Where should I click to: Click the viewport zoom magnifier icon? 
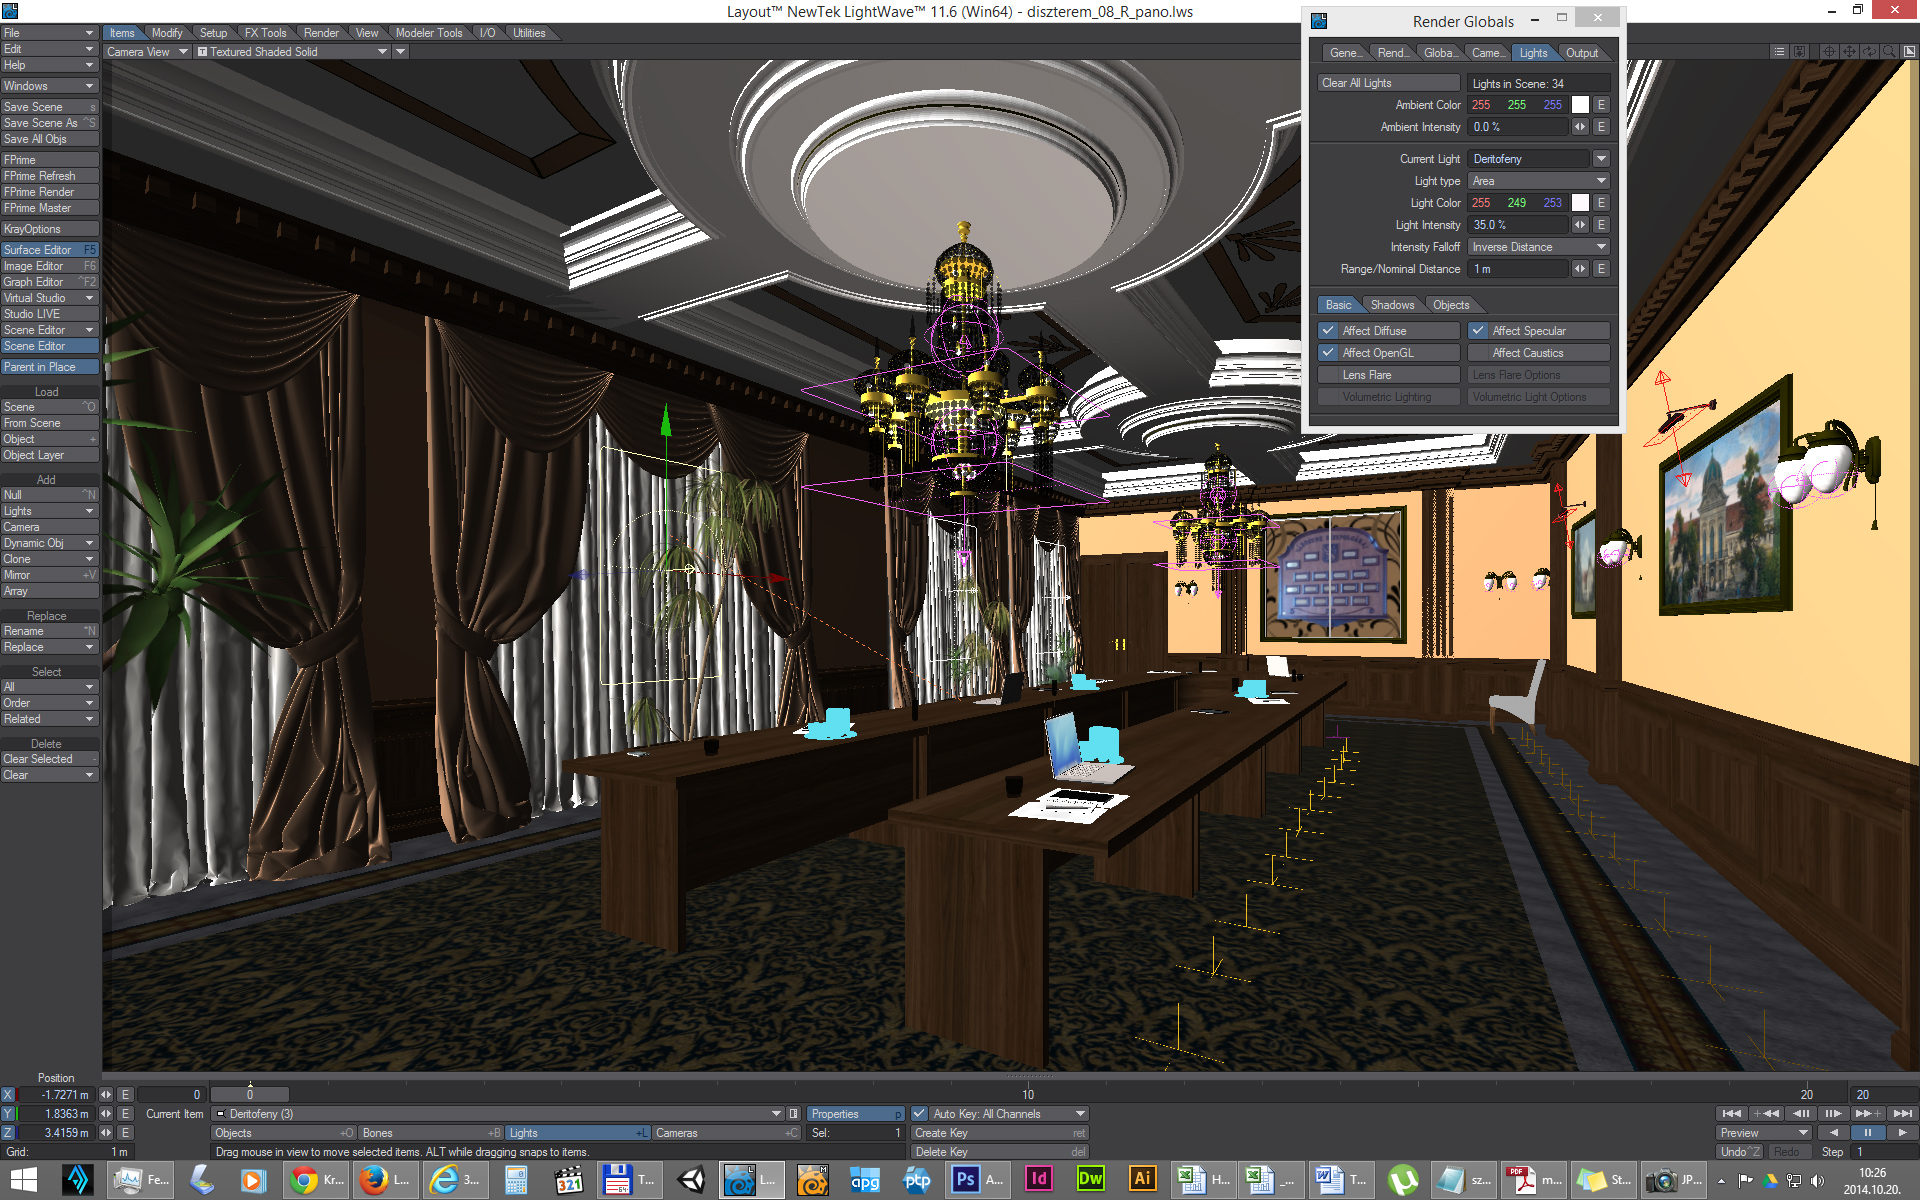point(1889,51)
